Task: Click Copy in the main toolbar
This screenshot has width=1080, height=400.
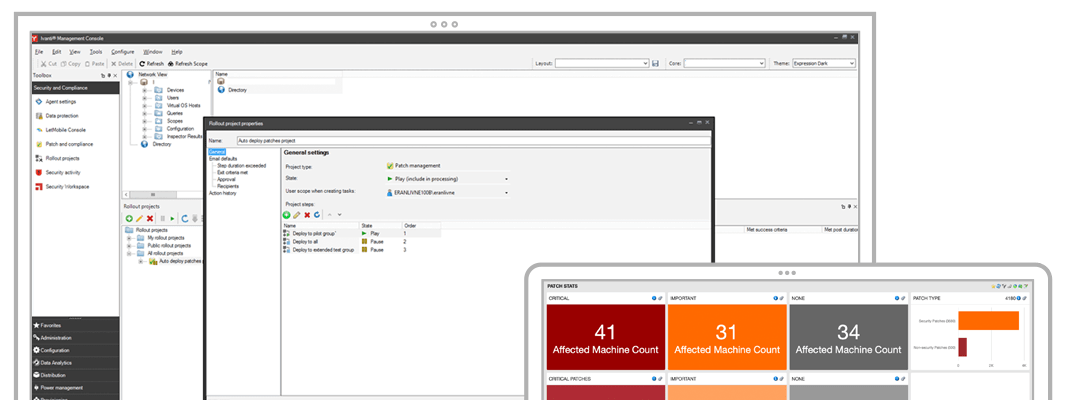Action: (x=71, y=63)
